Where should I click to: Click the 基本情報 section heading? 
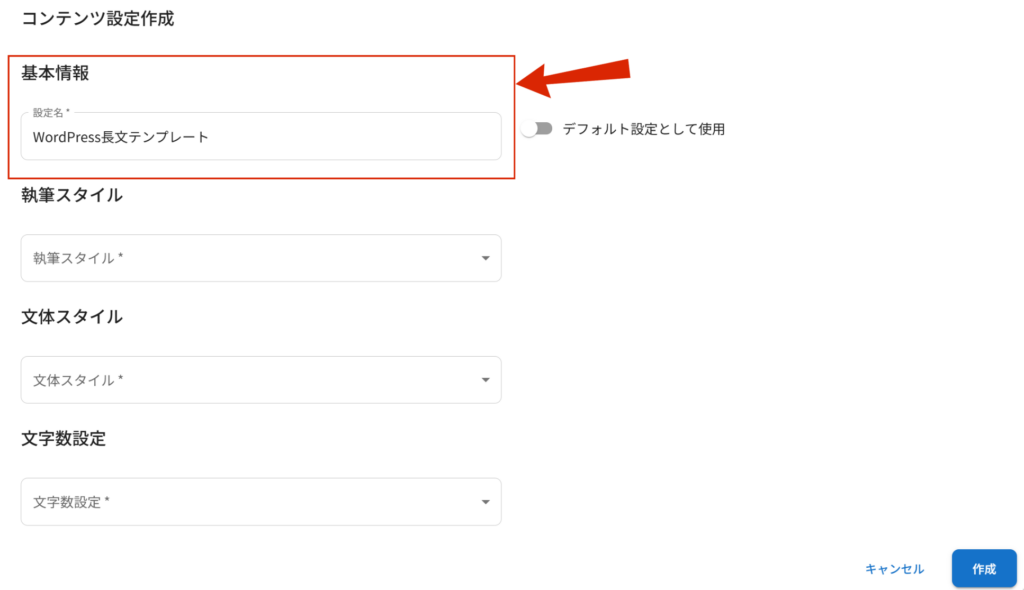pyautogui.click(x=55, y=73)
